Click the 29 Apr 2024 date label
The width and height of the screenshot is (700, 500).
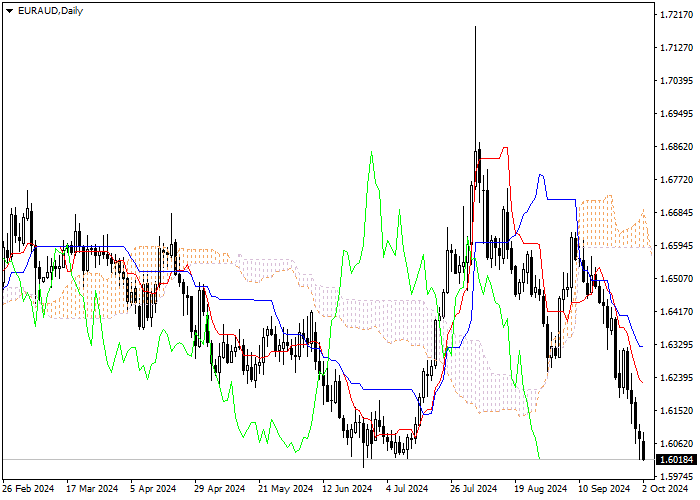220,489
